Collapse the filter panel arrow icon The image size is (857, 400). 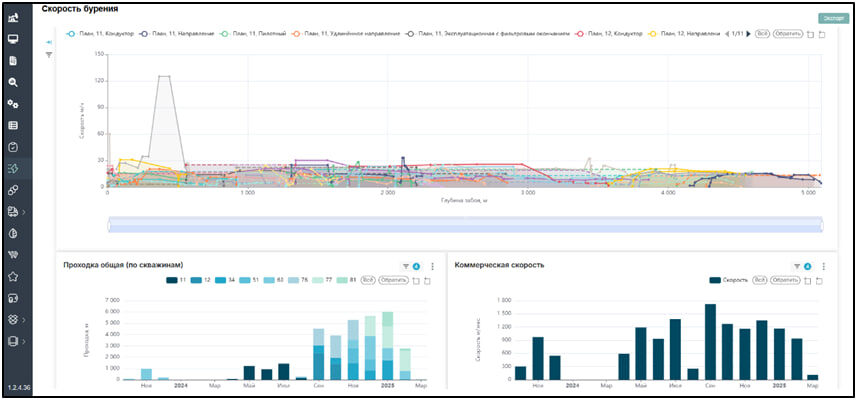(49, 43)
